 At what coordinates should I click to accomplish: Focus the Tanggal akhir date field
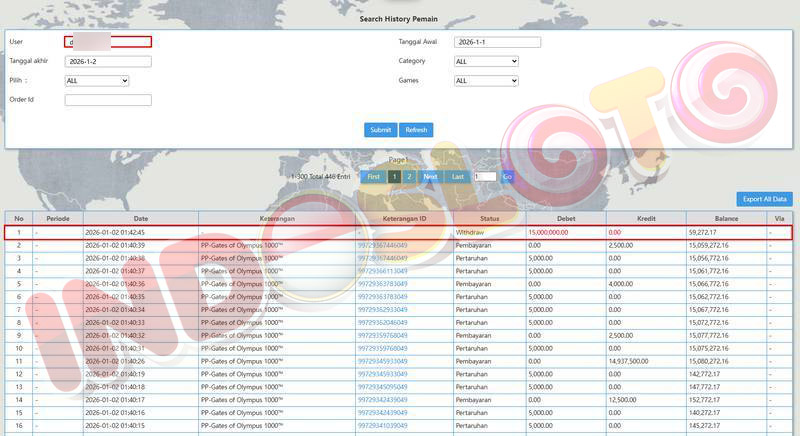(108, 61)
